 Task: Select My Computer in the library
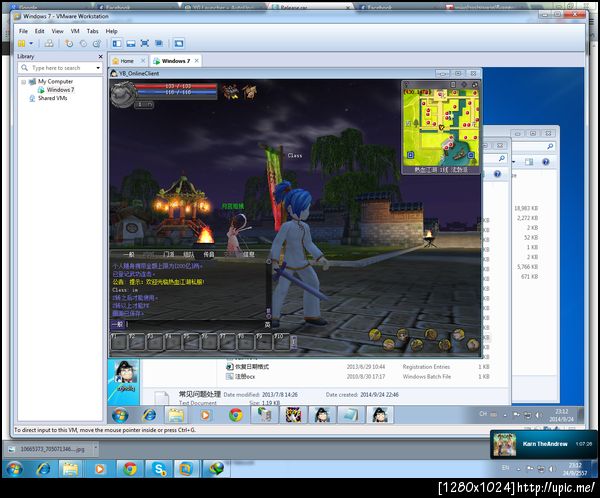tap(55, 82)
